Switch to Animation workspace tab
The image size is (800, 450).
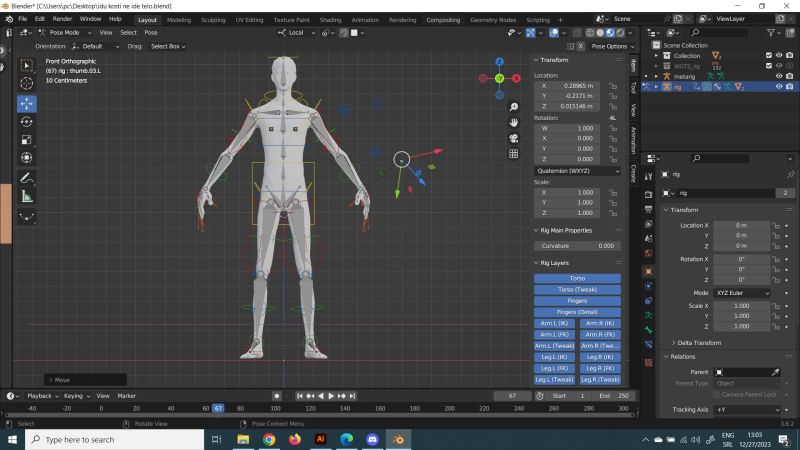pyautogui.click(x=365, y=20)
